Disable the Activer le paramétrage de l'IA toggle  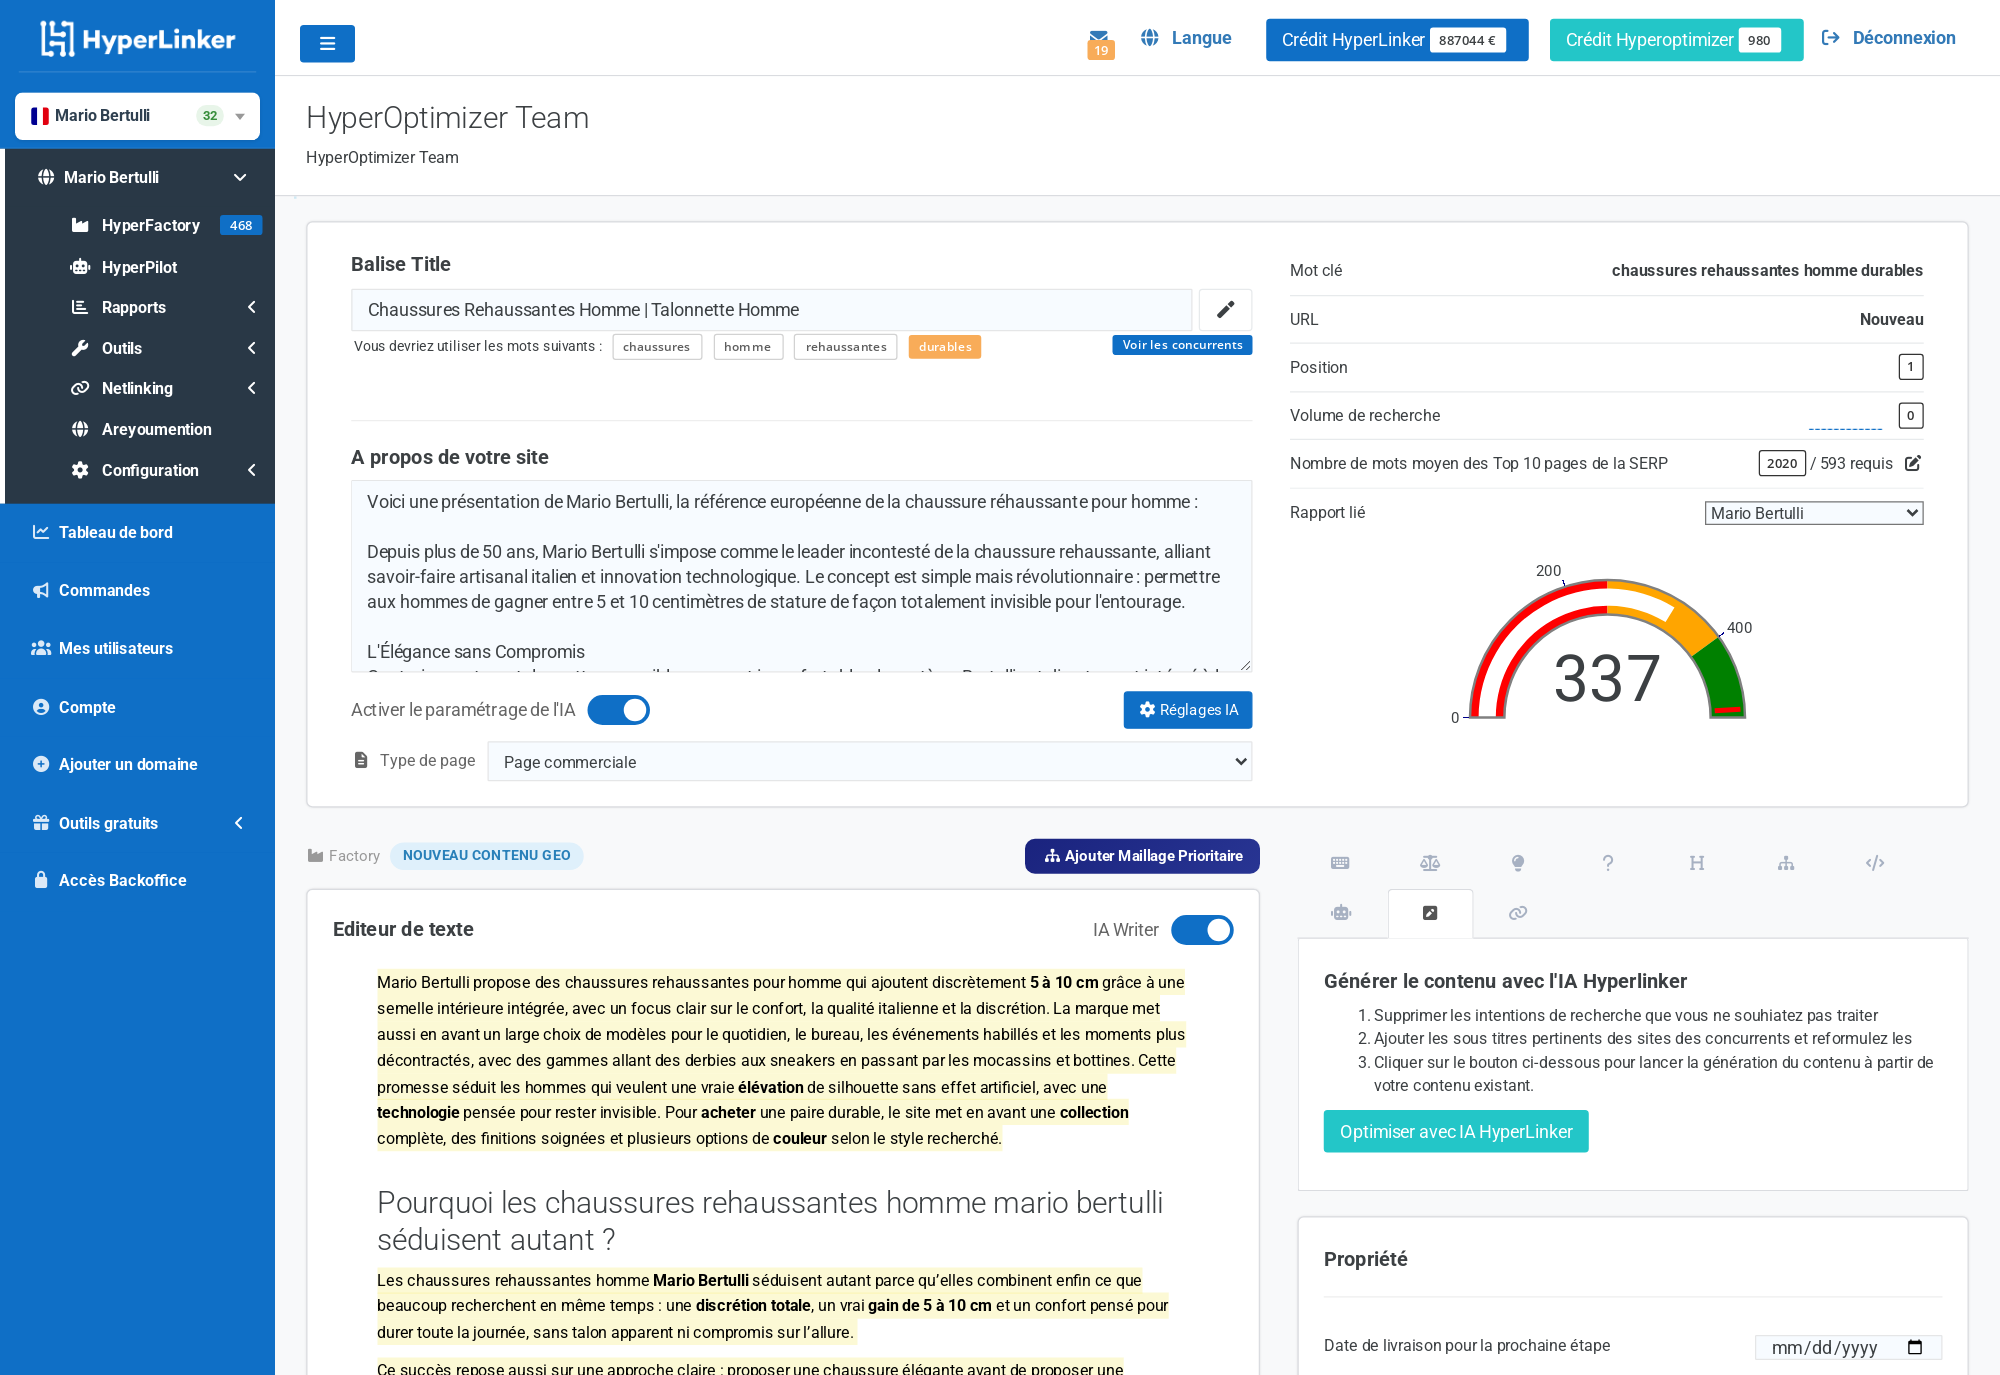click(x=618, y=710)
